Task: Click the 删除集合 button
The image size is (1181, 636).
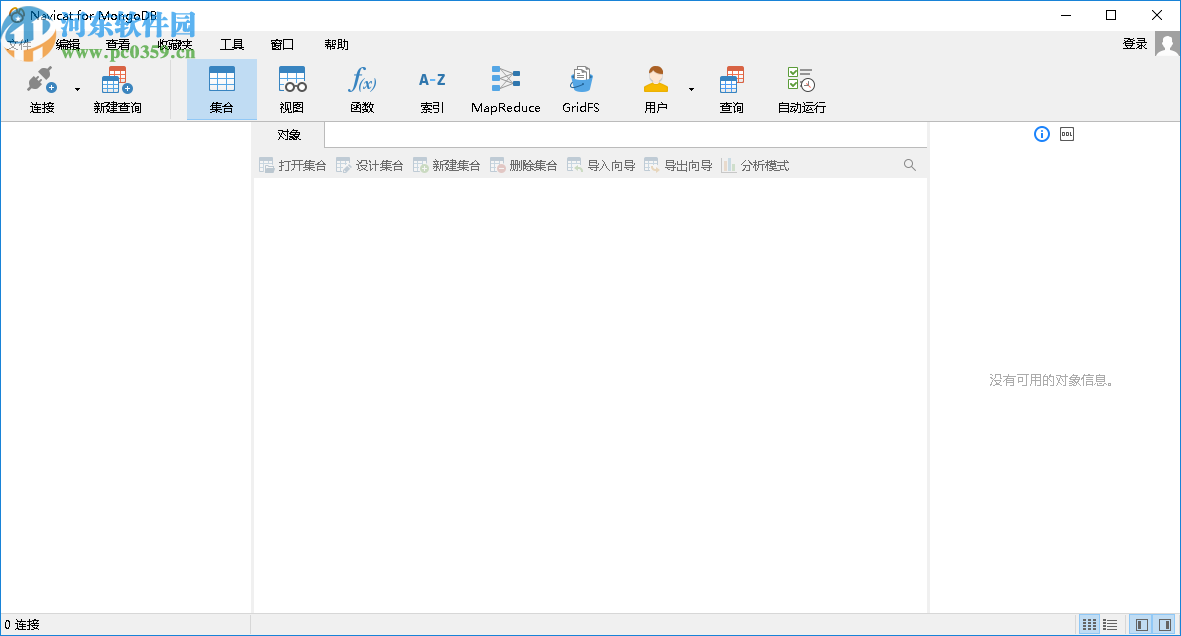Action: click(x=523, y=165)
